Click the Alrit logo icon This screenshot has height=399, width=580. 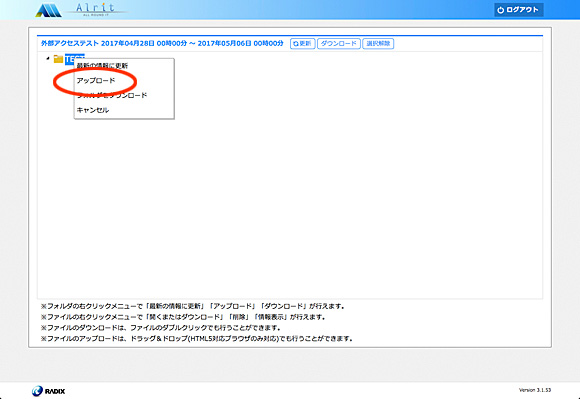point(48,10)
